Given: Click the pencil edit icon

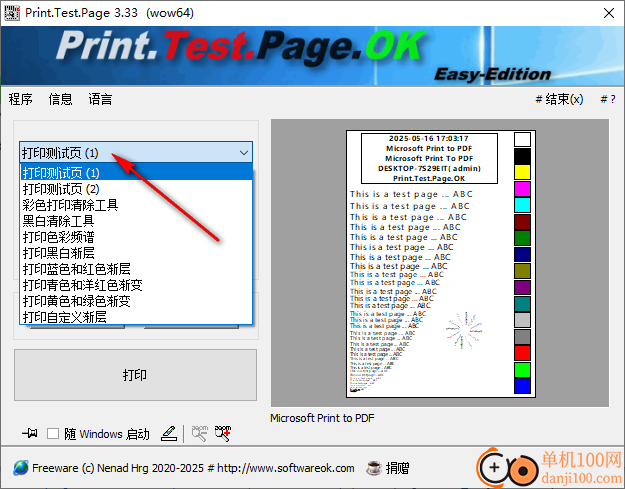Looking at the screenshot, I should (x=169, y=433).
